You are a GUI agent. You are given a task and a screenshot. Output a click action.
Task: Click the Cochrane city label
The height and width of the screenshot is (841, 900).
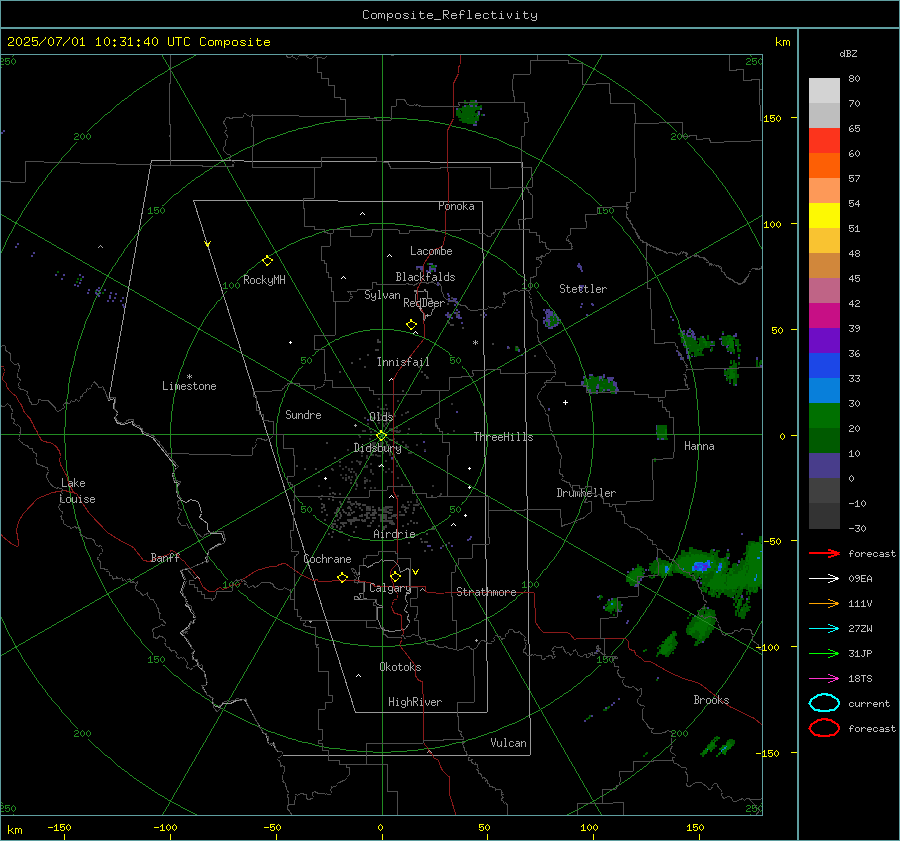click(327, 559)
